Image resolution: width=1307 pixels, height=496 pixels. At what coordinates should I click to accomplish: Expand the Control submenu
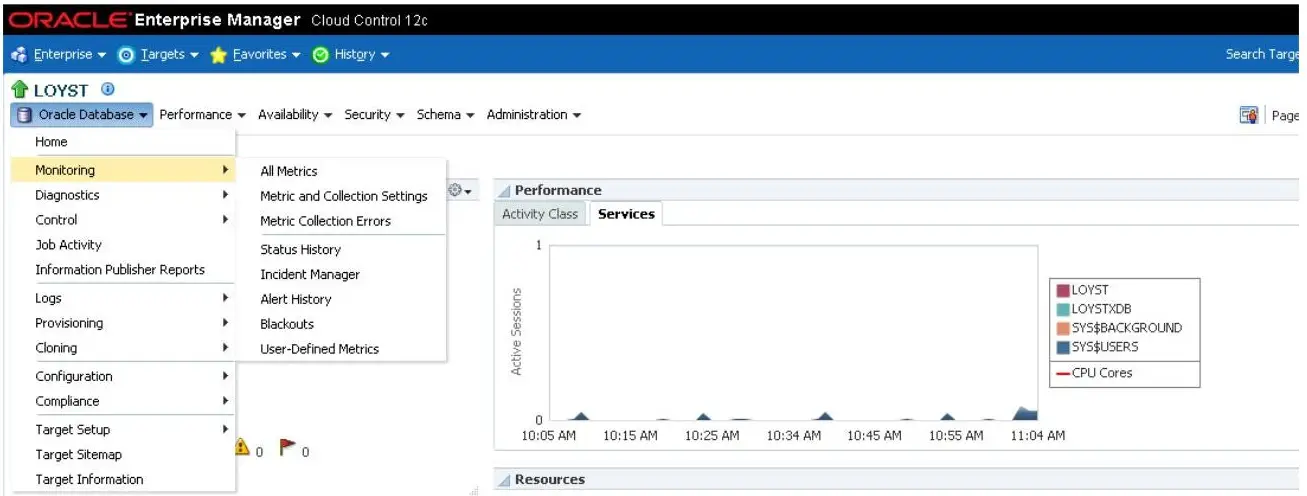(x=122, y=220)
